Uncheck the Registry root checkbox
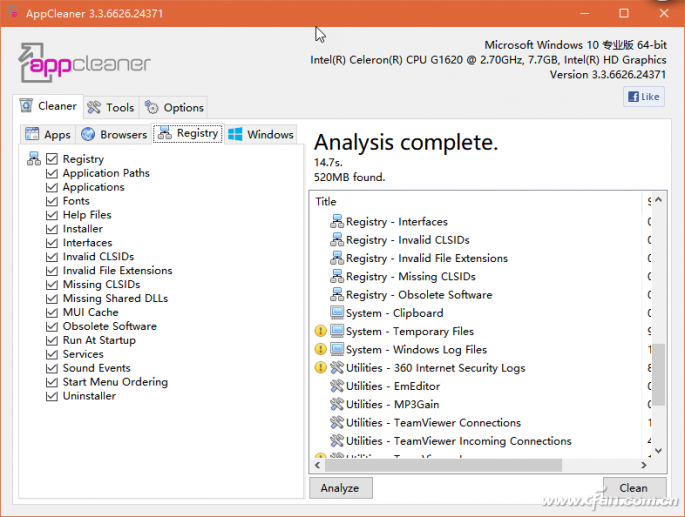685x517 pixels. click(52, 159)
